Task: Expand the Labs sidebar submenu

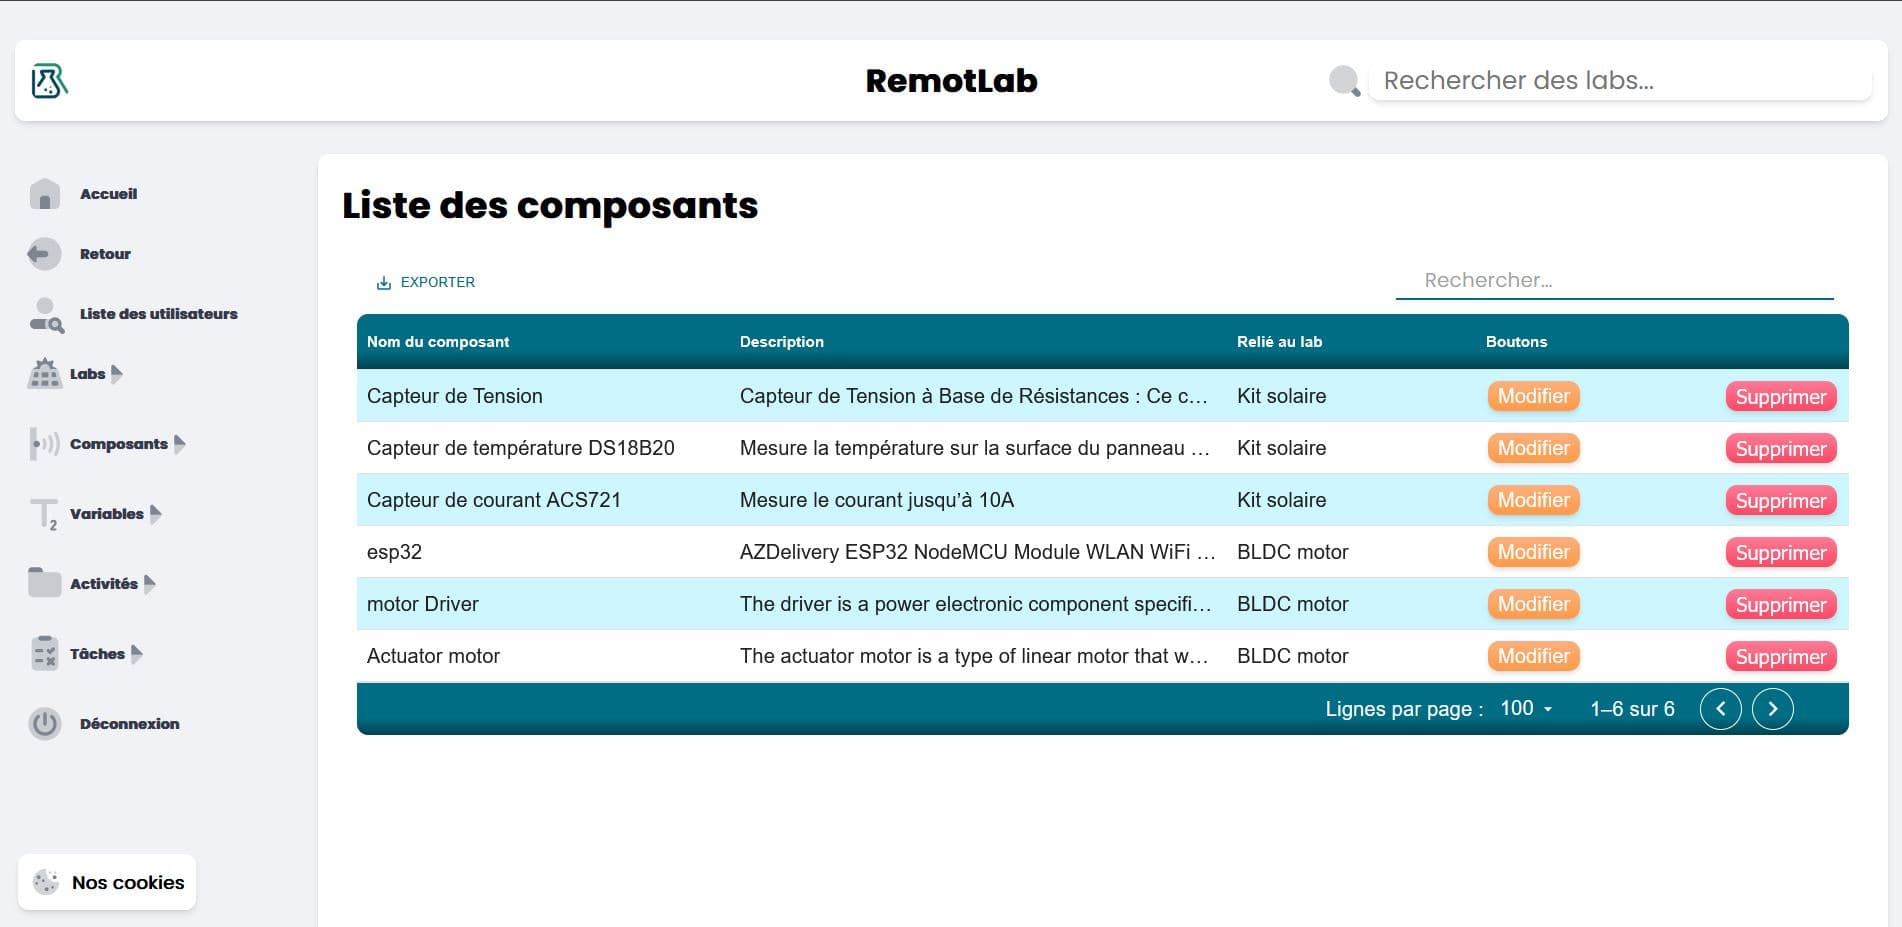Action: click(x=118, y=374)
